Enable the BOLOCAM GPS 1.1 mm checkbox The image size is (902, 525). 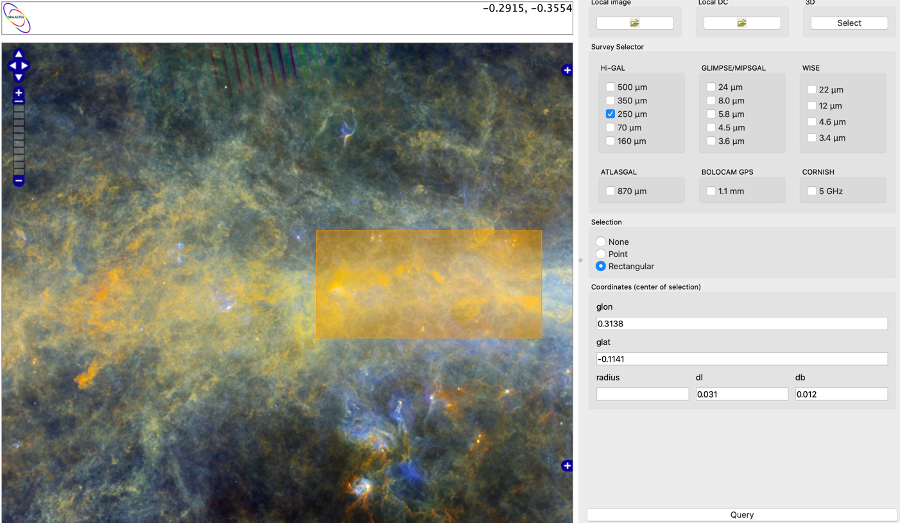click(x=711, y=191)
